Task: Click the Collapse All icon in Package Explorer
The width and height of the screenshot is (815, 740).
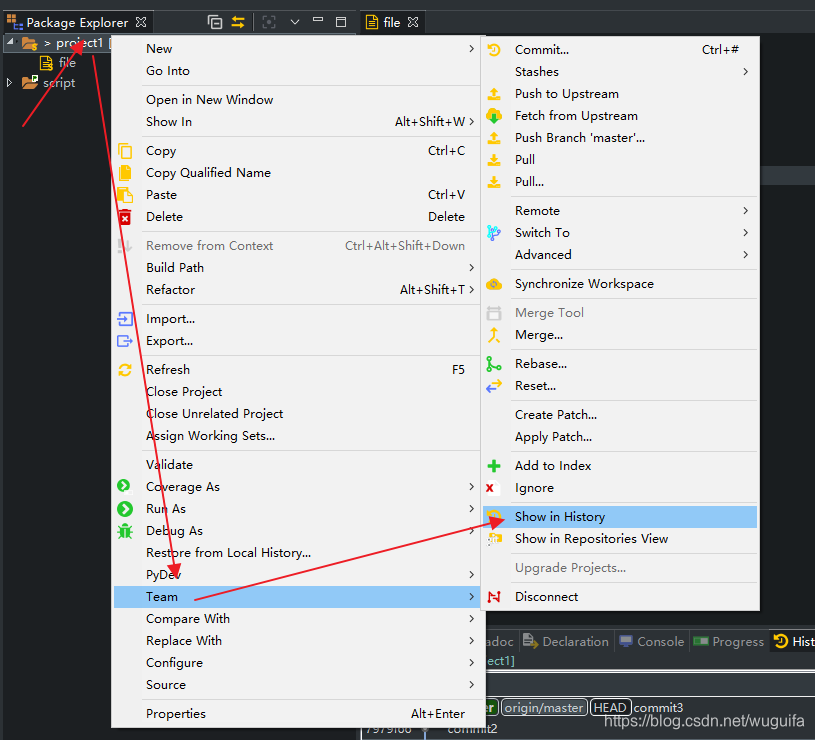Action: tap(215, 22)
